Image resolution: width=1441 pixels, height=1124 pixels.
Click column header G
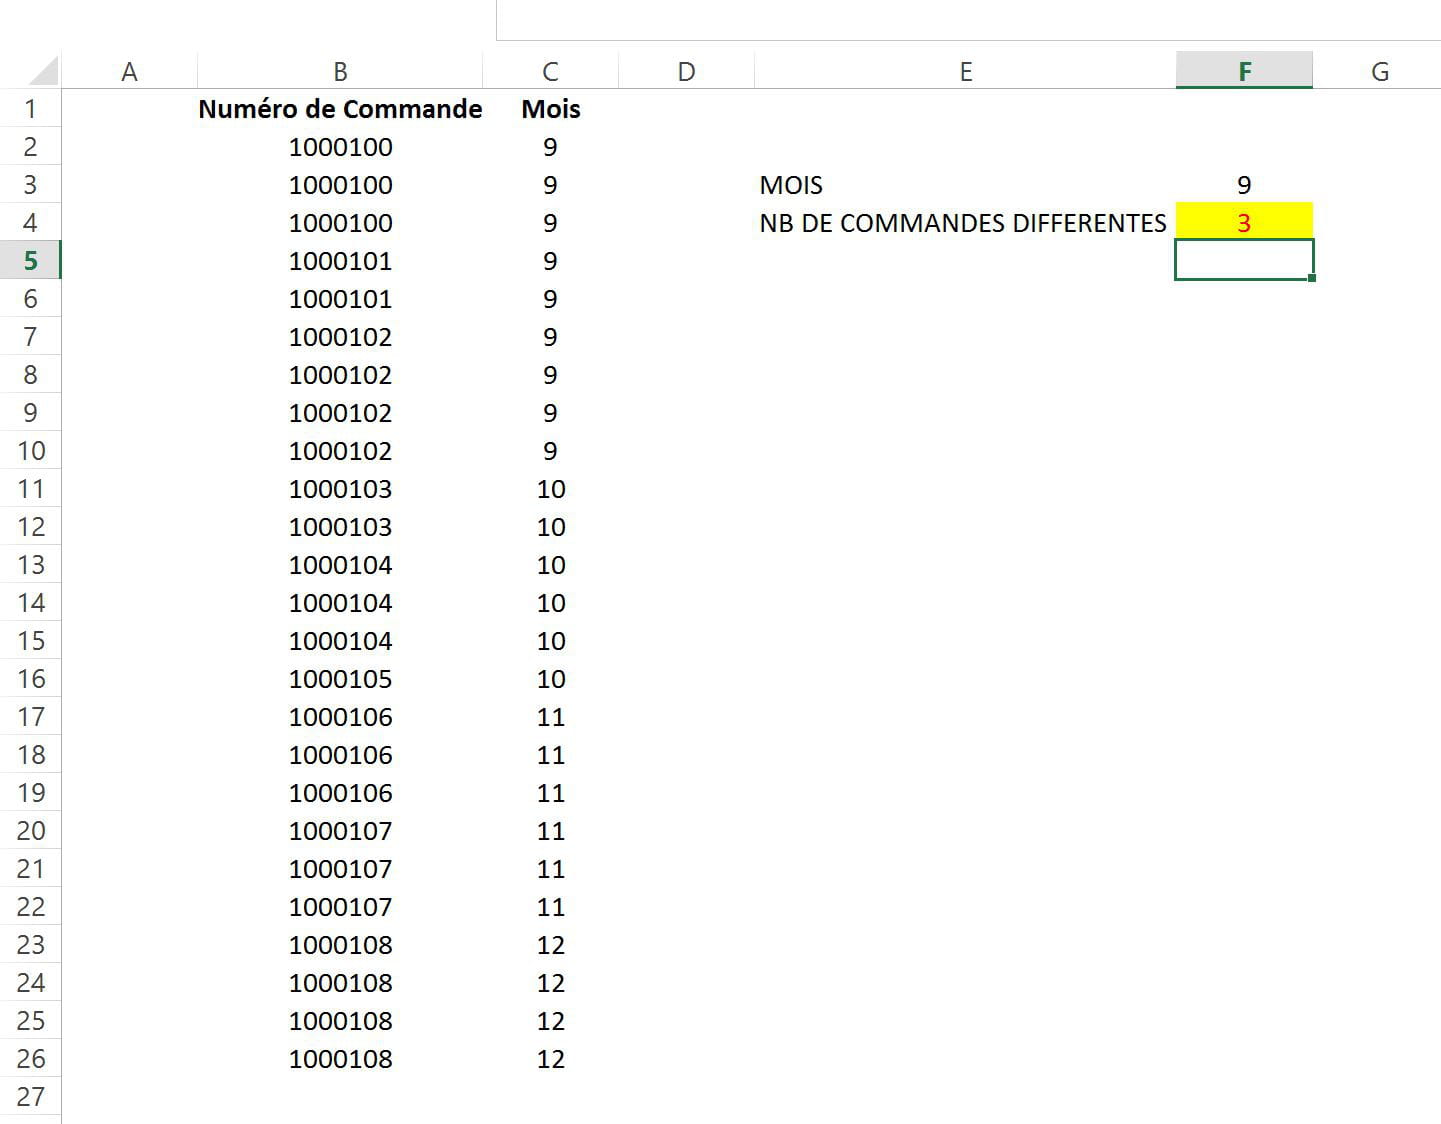(1379, 71)
